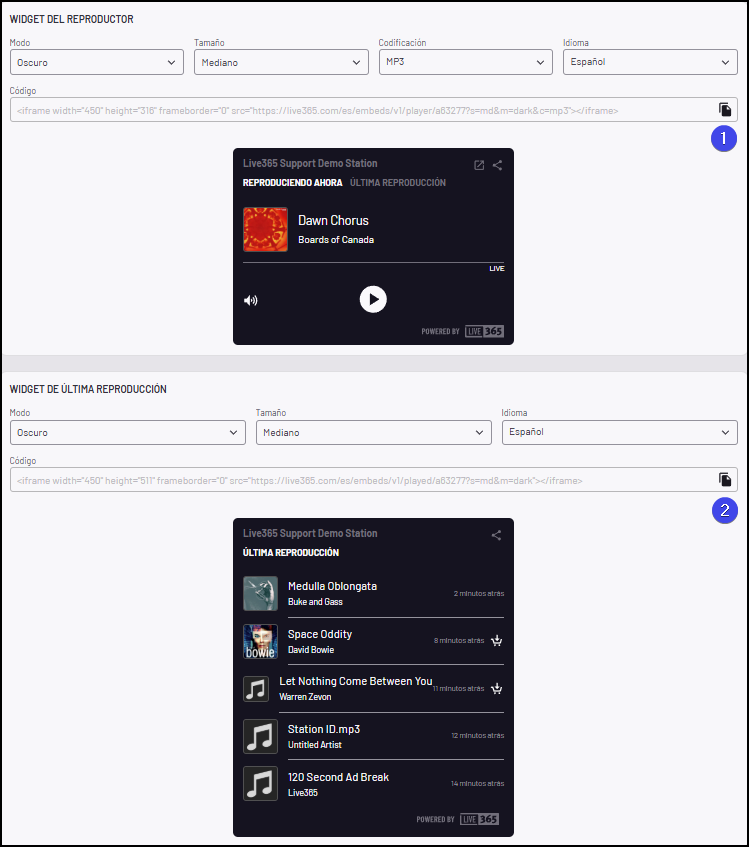The height and width of the screenshot is (847, 749).
Task: Copy the player widget iframe code
Action: click(x=725, y=110)
